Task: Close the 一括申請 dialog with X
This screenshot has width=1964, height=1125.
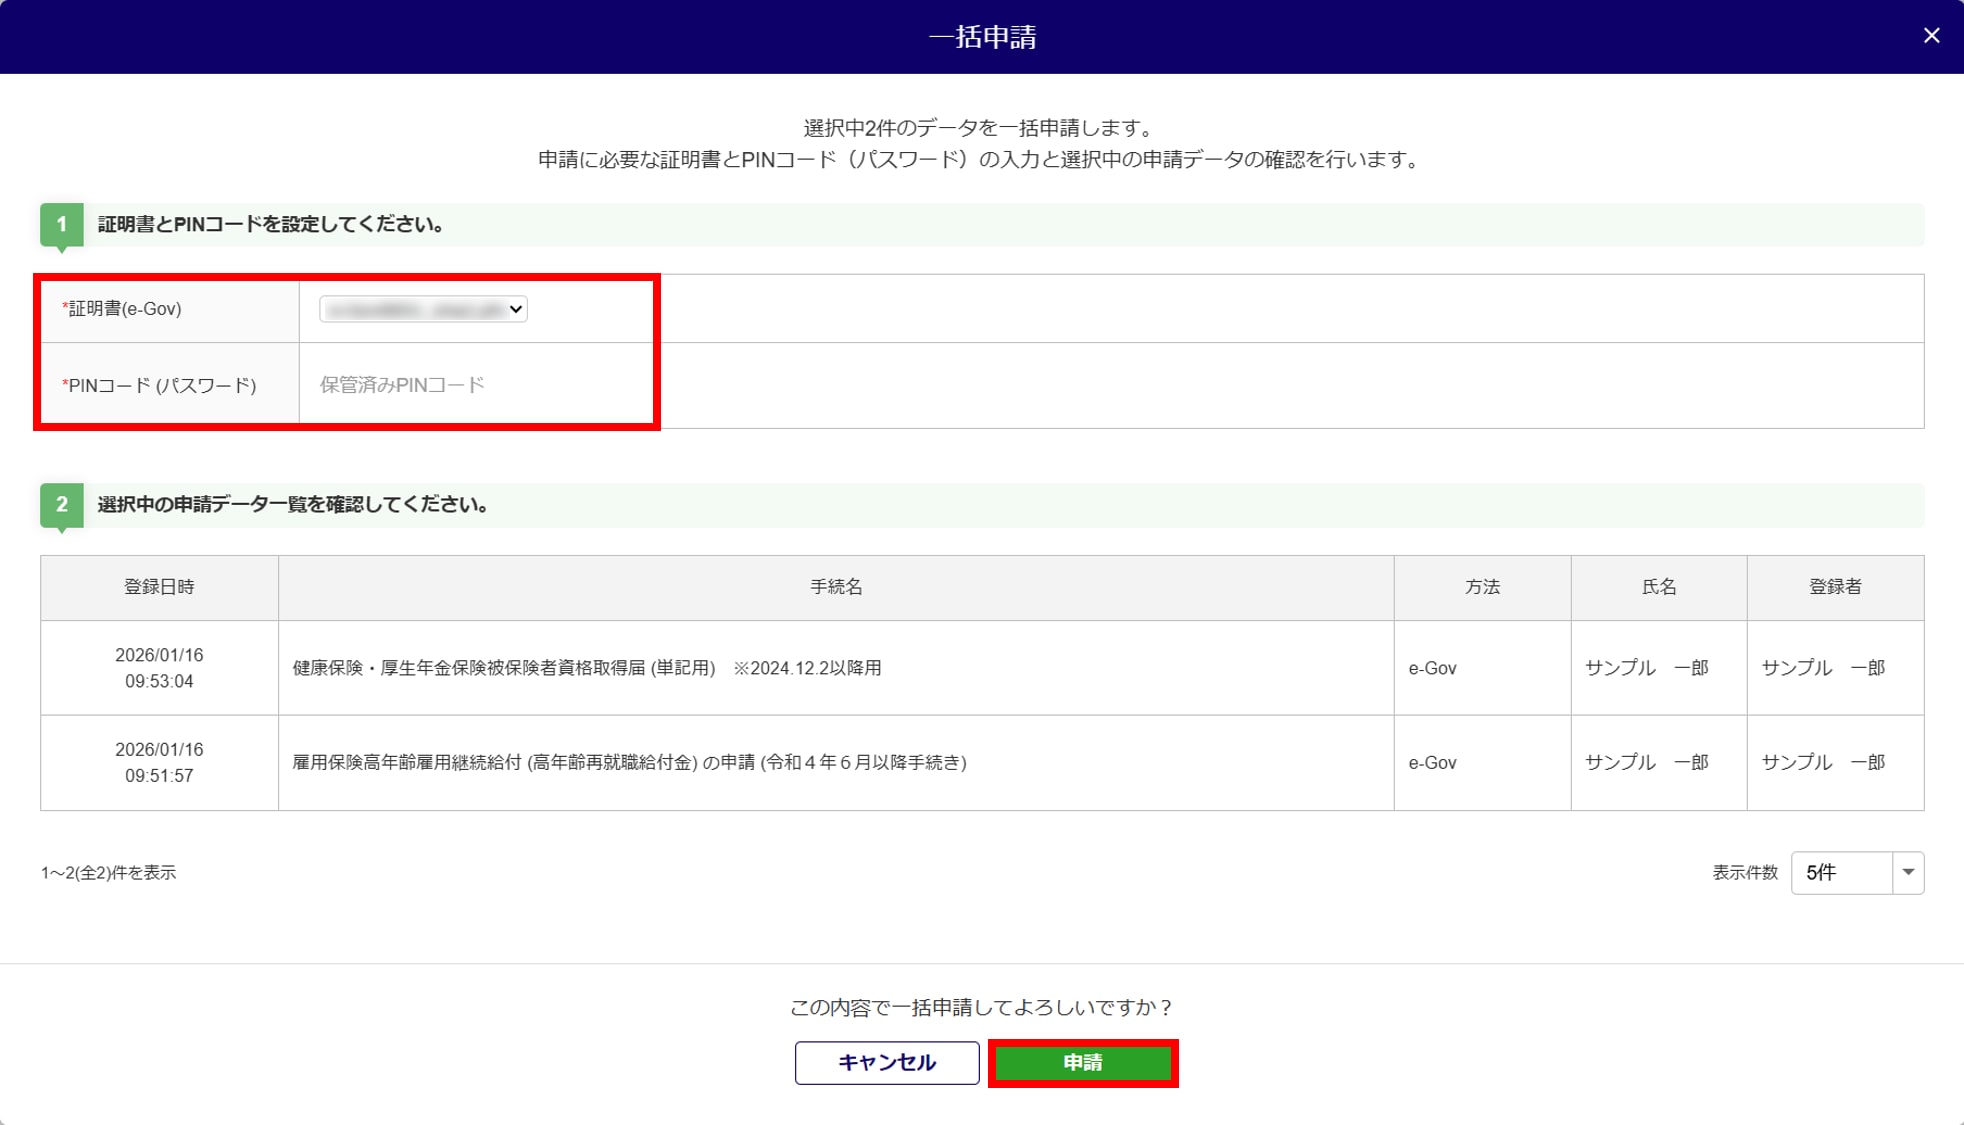Action: click(x=1931, y=36)
